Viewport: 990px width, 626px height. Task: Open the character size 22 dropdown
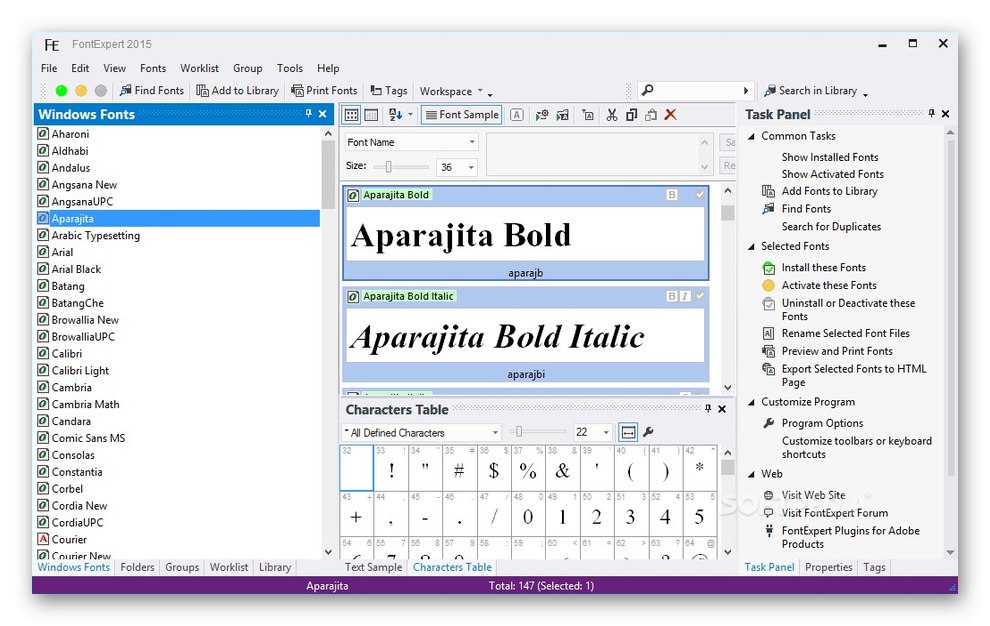(606, 432)
